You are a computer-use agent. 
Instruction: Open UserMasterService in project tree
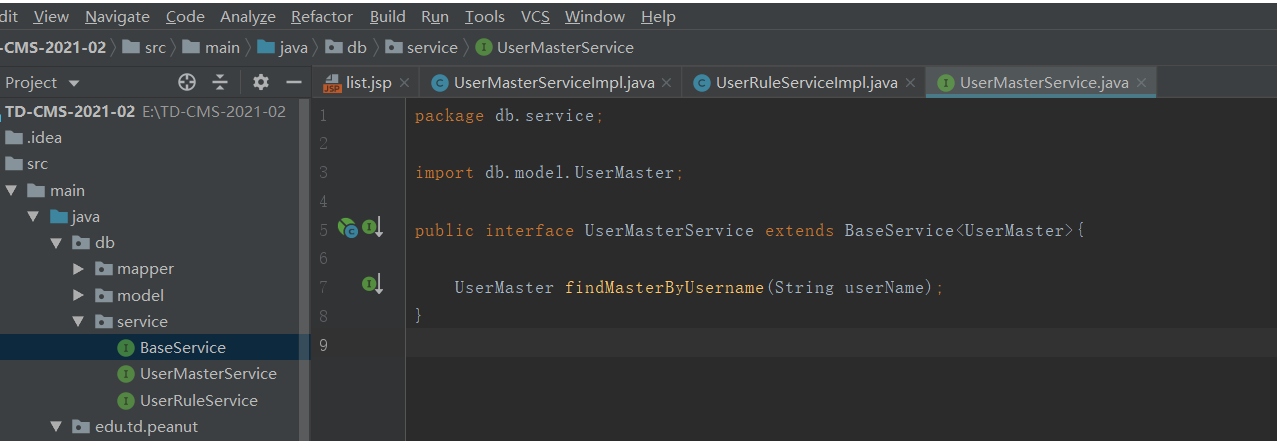[208, 374]
